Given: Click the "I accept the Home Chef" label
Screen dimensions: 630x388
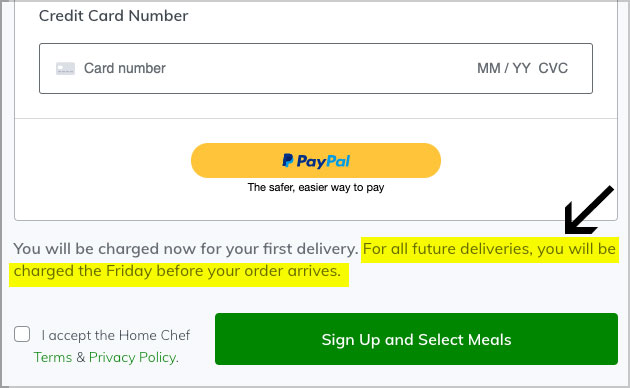Looking at the screenshot, I should (116, 335).
